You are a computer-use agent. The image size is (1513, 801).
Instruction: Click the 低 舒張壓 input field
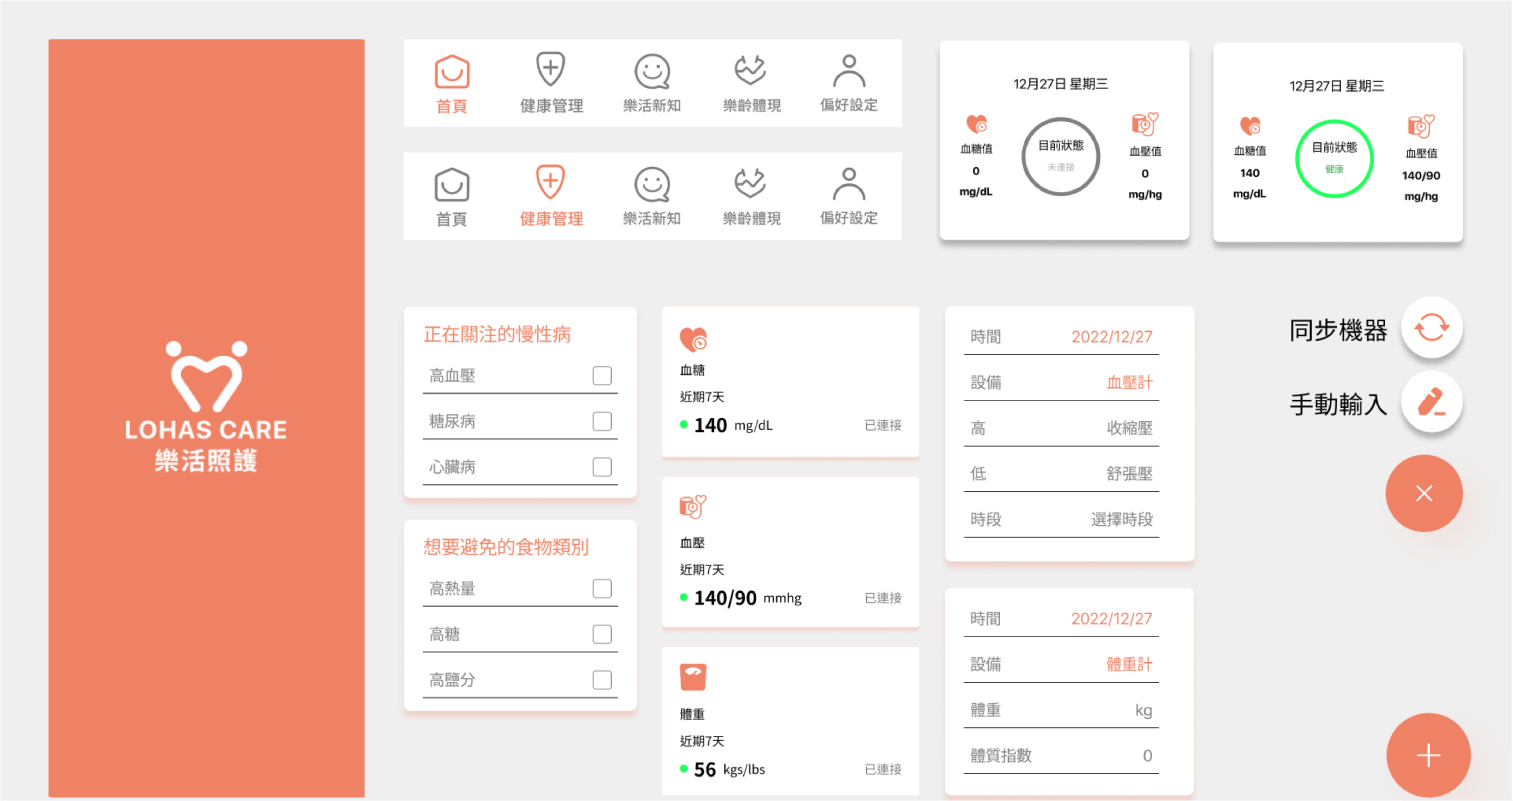tap(1061, 474)
